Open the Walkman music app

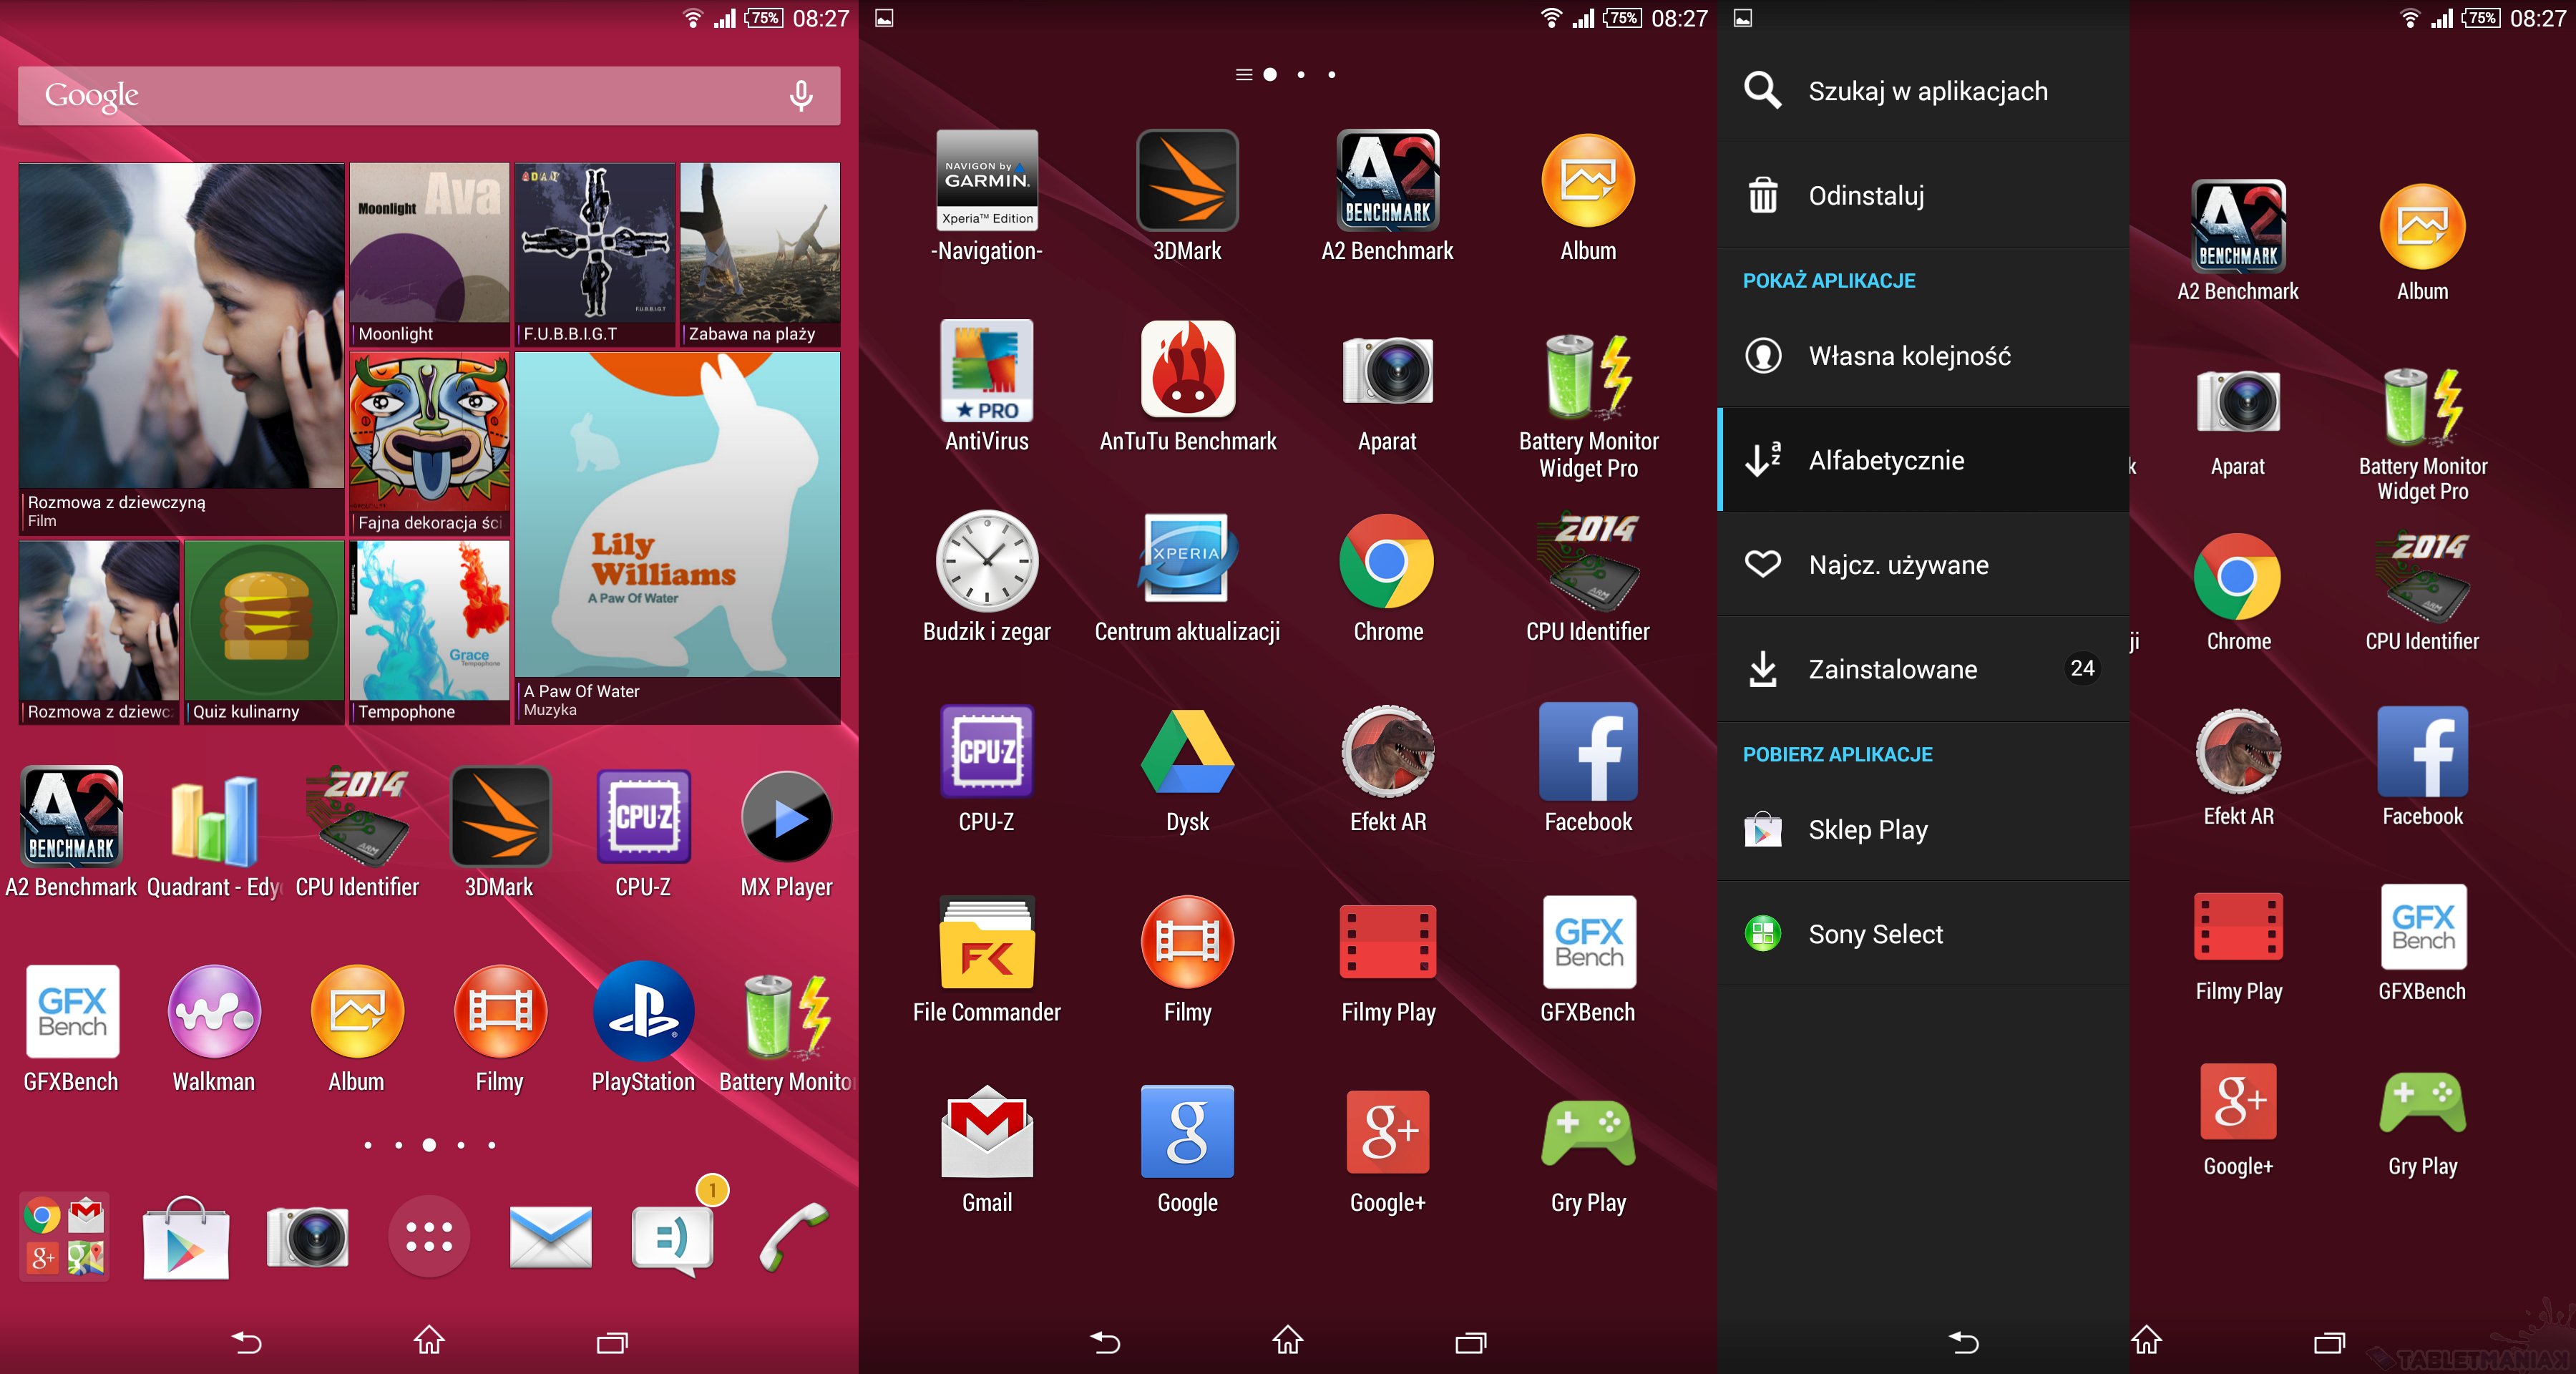tap(214, 1012)
